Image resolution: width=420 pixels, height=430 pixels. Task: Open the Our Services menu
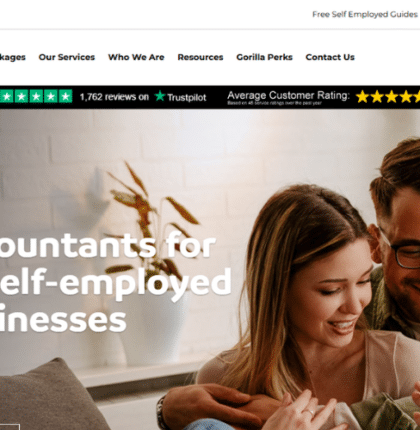click(x=67, y=57)
